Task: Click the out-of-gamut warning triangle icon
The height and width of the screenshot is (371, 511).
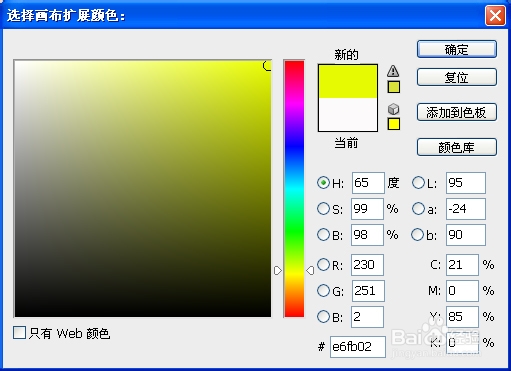Action: 393,70
